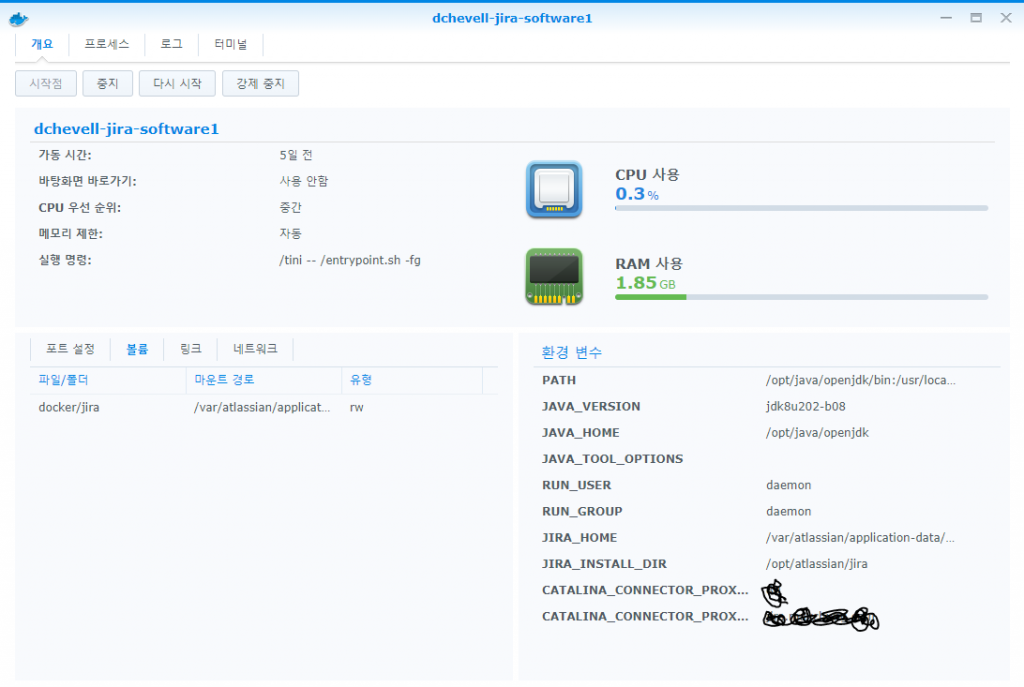Select the 링크 sub-tab

(x=190, y=349)
